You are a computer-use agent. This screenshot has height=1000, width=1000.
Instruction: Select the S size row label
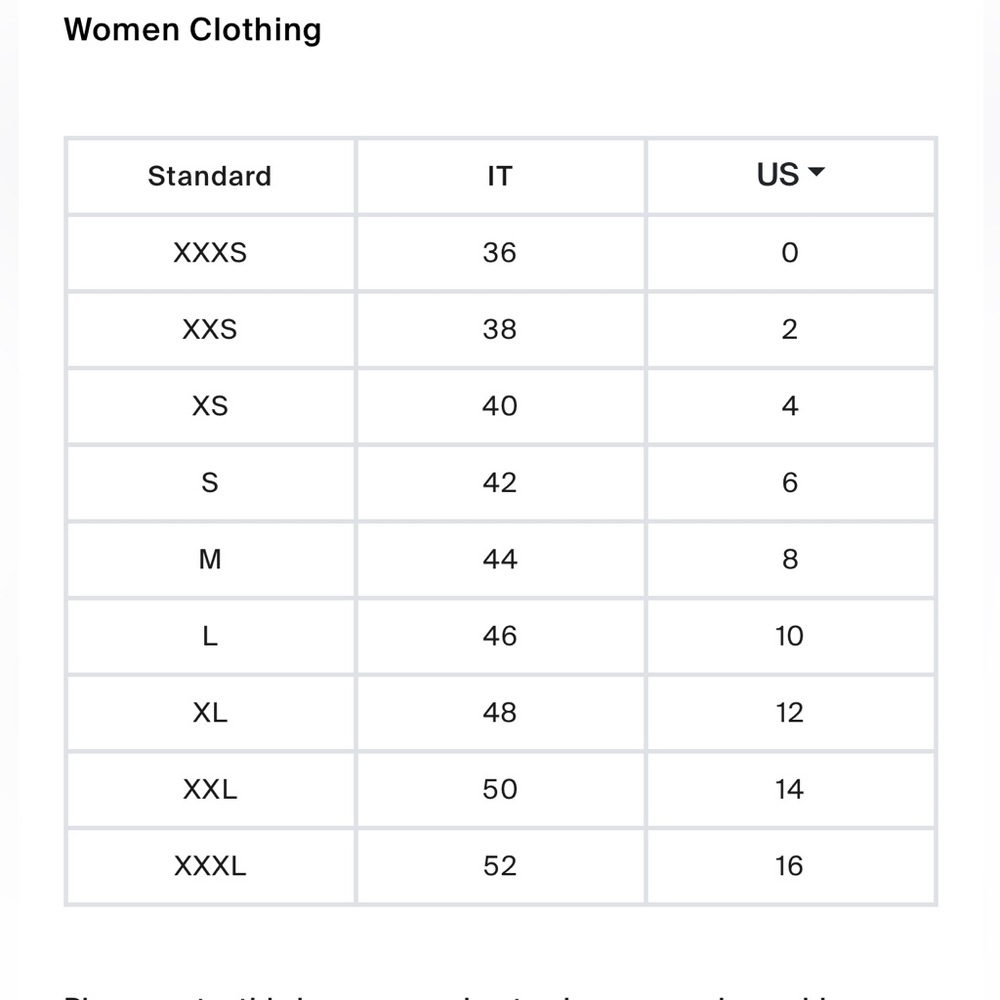[210, 483]
